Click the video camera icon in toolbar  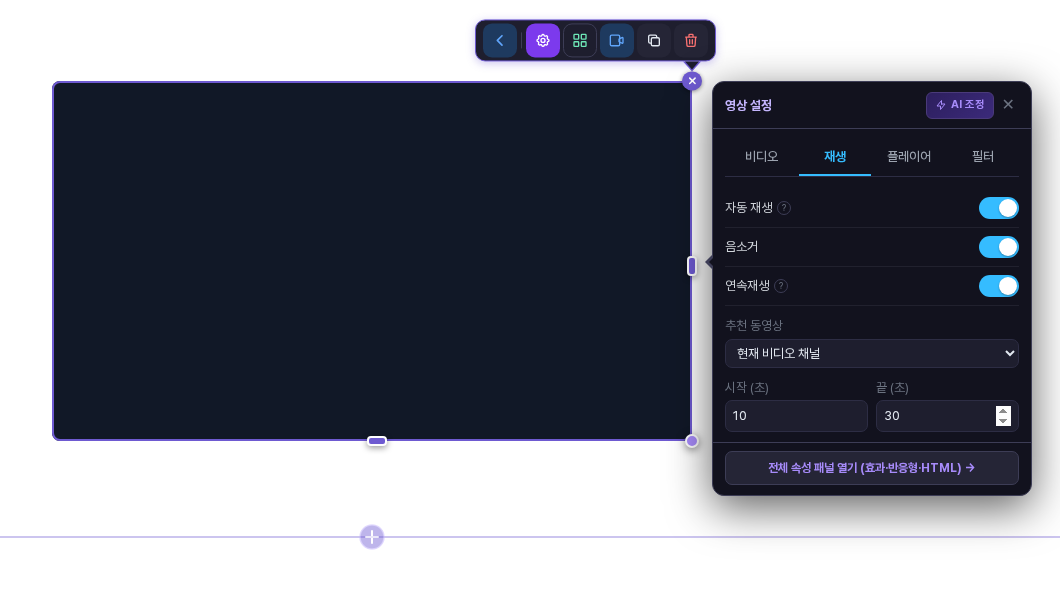pyautogui.click(x=617, y=41)
